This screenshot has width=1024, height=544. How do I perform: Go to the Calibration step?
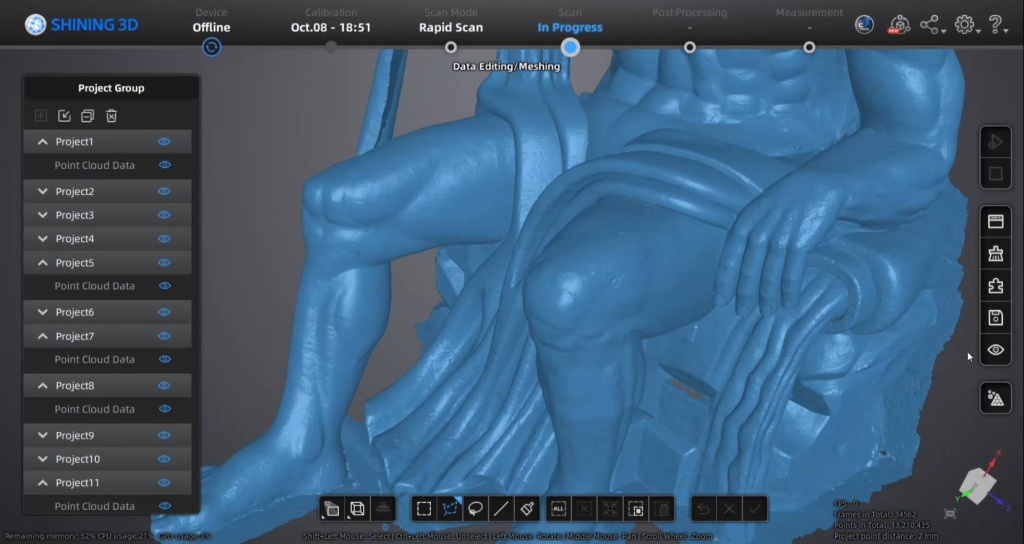[x=331, y=20]
